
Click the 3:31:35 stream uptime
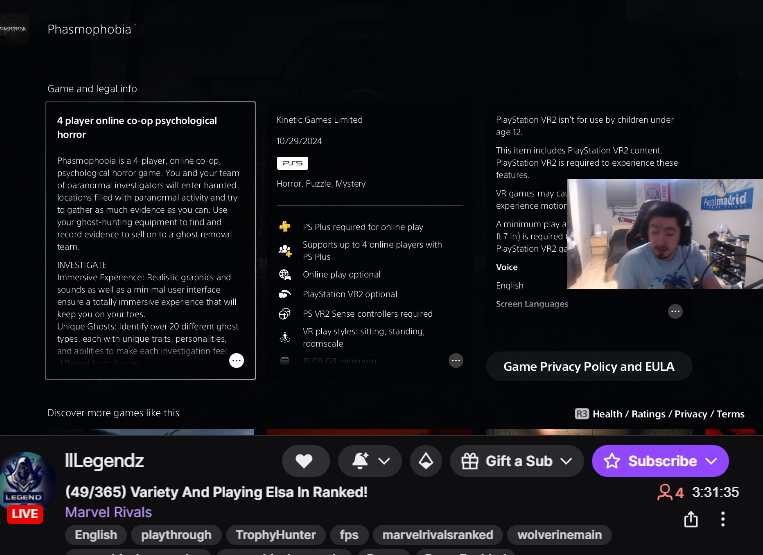point(715,492)
